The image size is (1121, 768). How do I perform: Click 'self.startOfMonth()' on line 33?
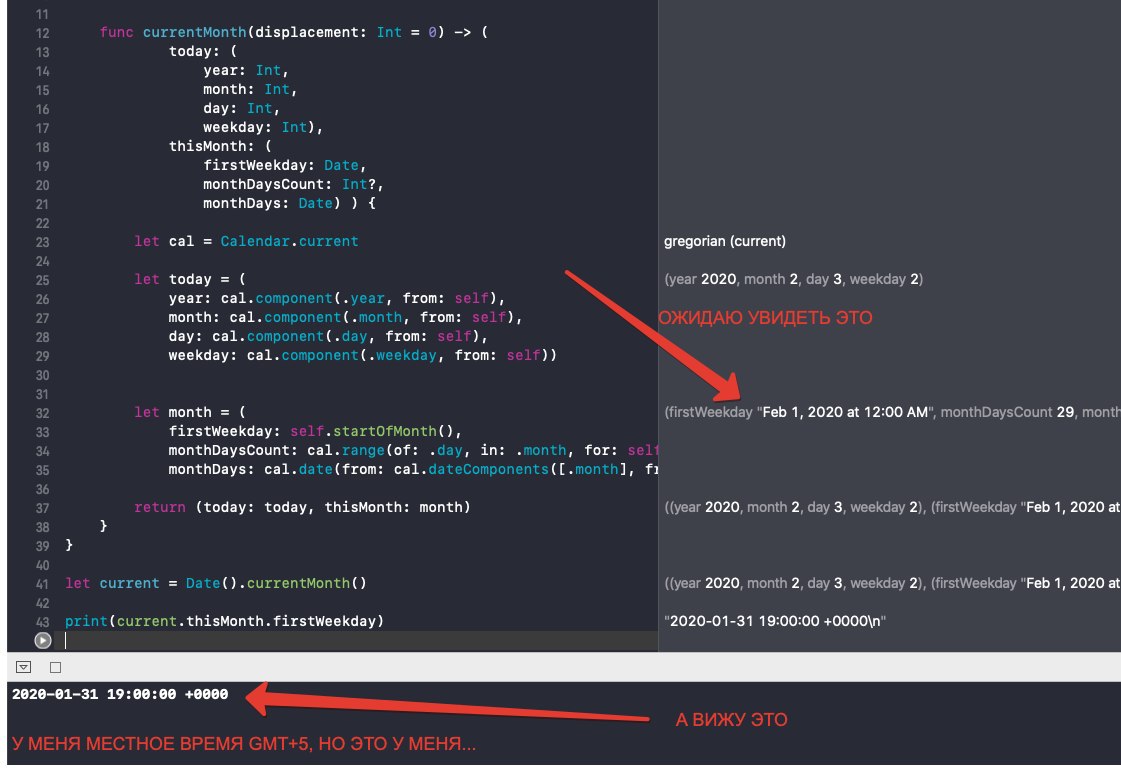pos(372,430)
